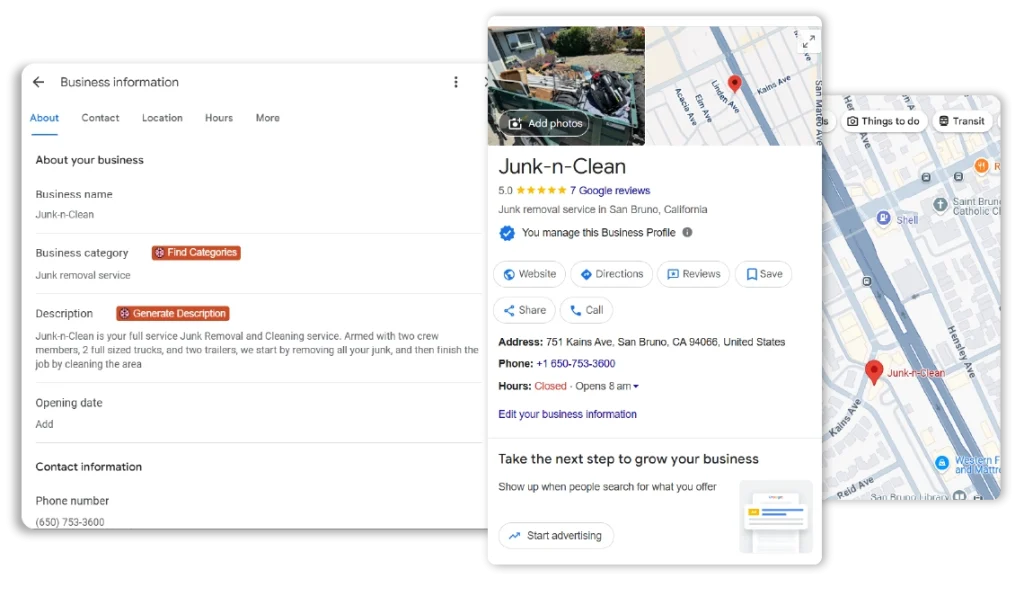
Task: Switch to the Contact tab
Action: [x=100, y=118]
